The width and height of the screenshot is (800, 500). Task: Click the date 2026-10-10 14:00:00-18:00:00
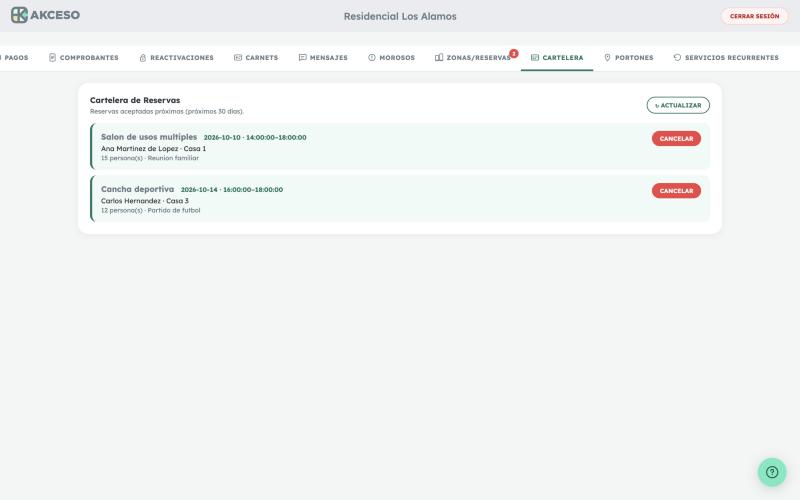tap(255, 137)
